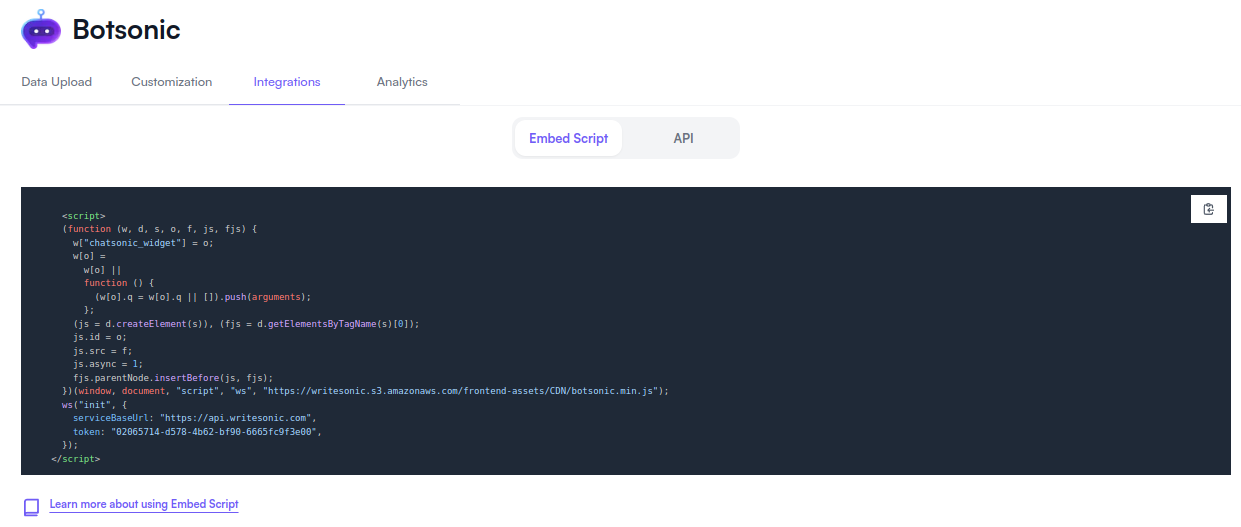Click the function (w, d, s, o...) line
The width and height of the screenshot is (1241, 527).
(159, 229)
